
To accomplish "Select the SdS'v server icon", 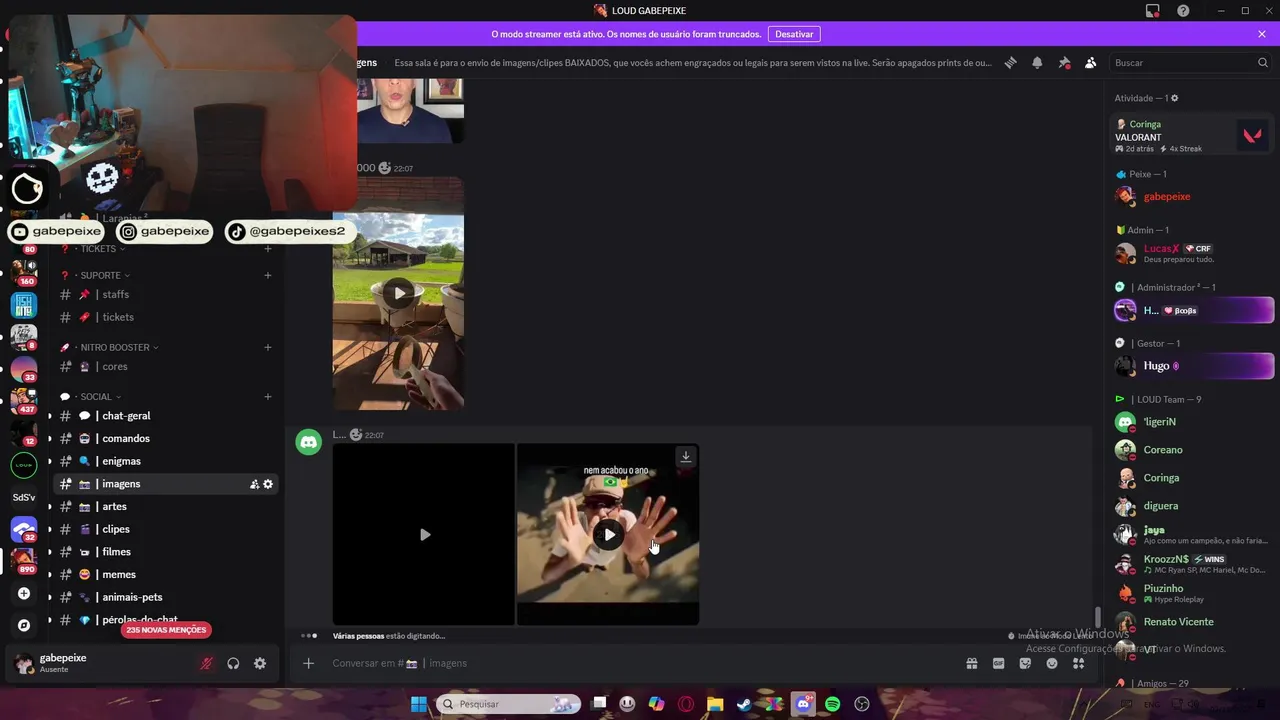I will [x=24, y=497].
